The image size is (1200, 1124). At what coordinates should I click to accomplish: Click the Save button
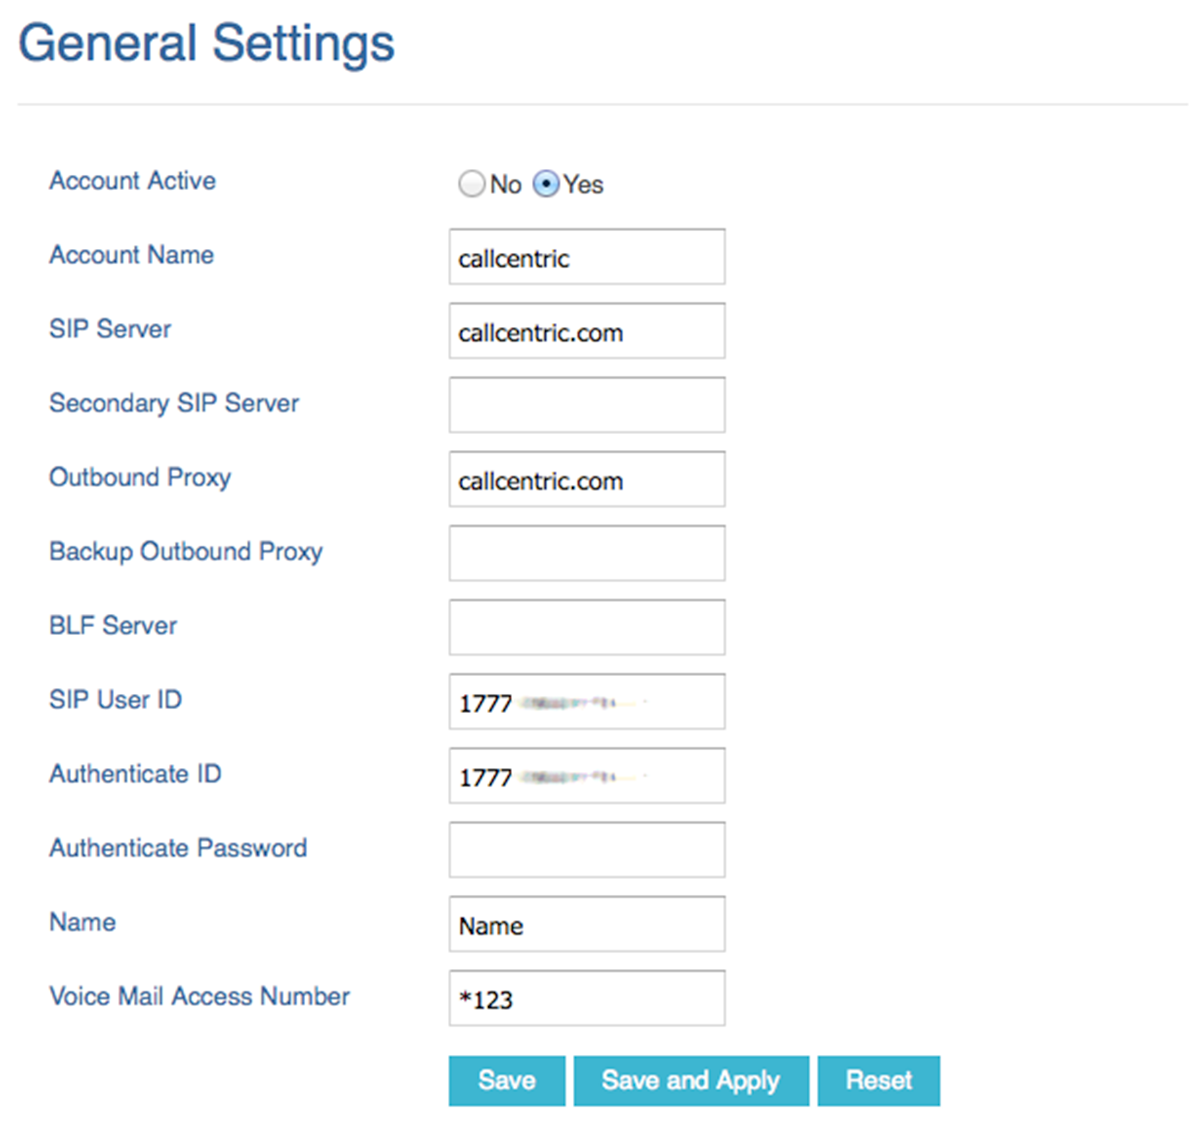pyautogui.click(x=507, y=1081)
